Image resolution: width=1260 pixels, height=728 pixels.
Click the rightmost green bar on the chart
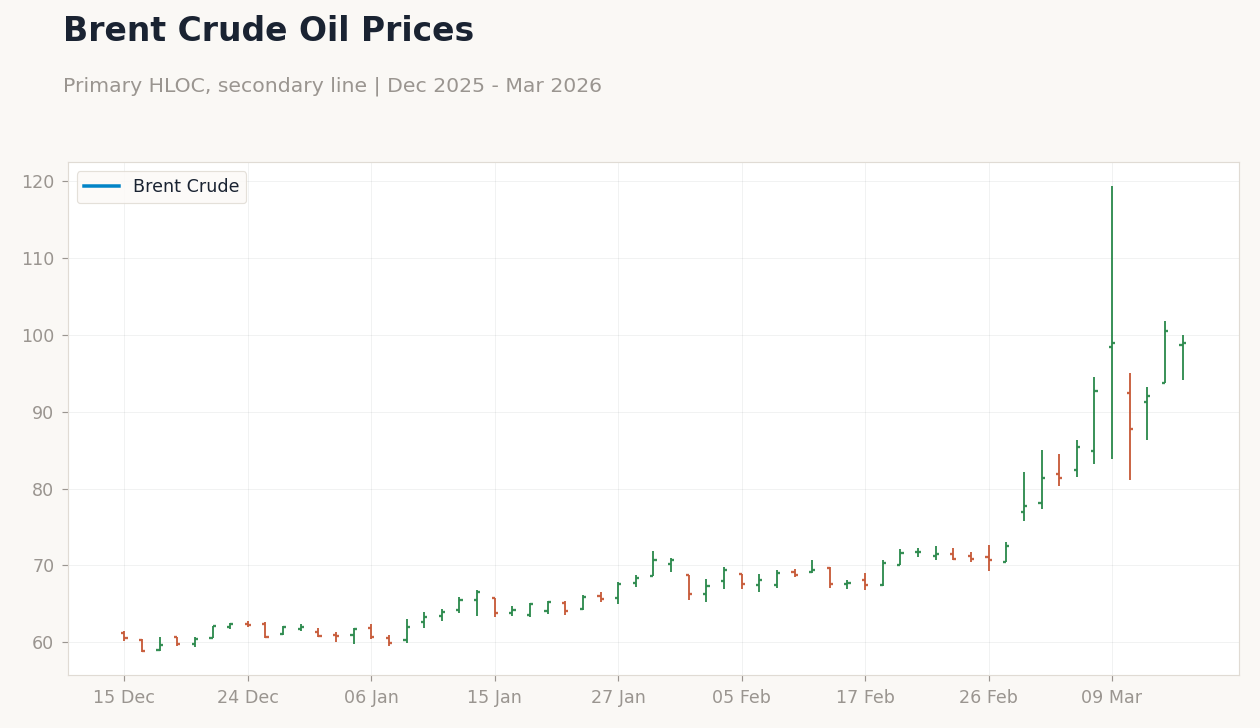[1184, 358]
